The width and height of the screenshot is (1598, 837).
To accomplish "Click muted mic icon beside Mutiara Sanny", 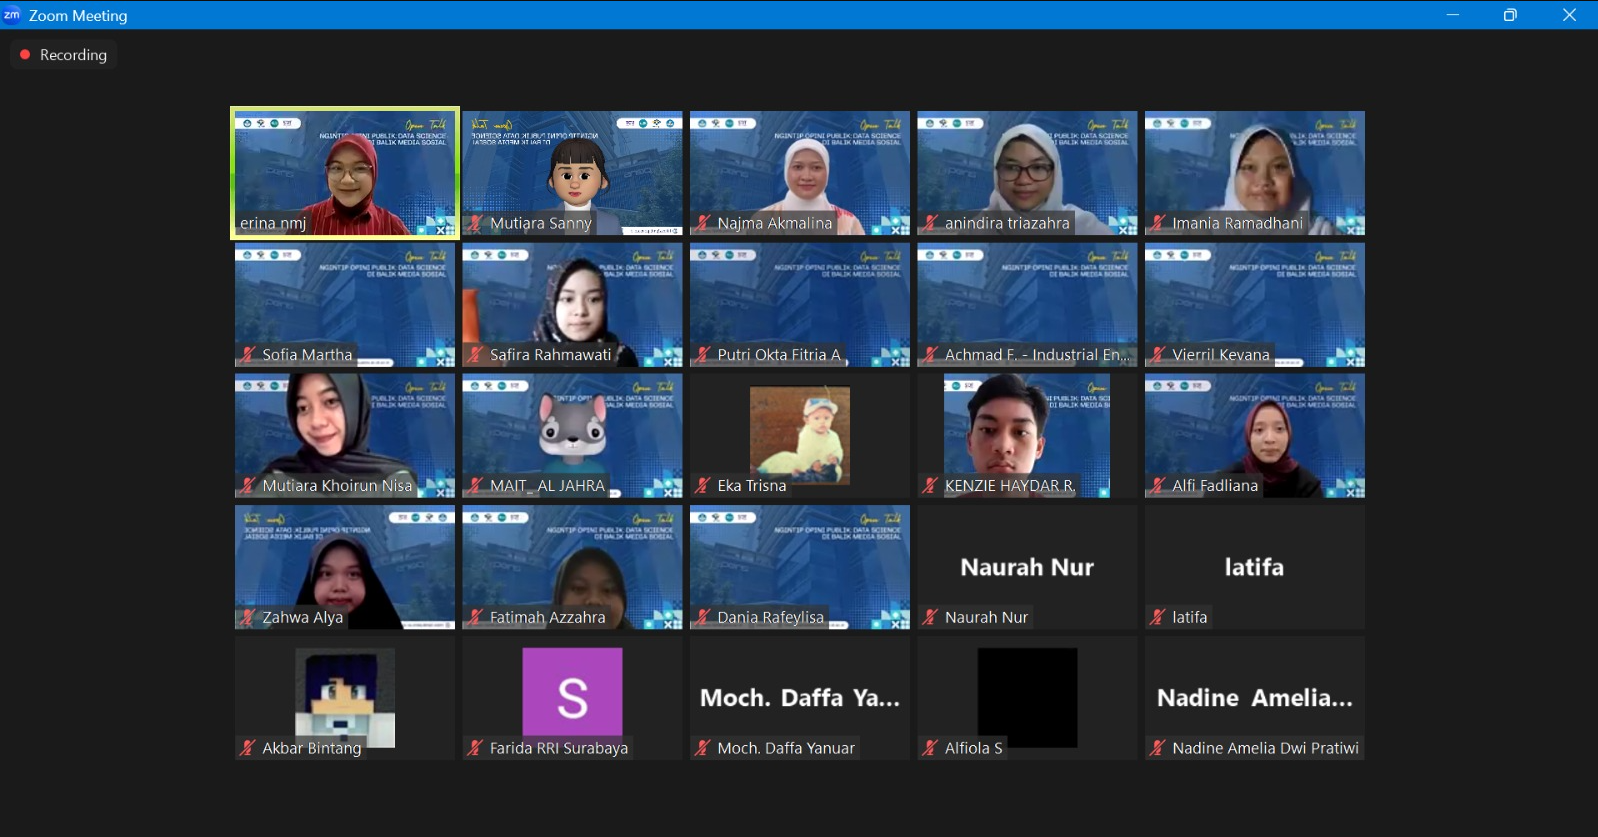I will coord(476,223).
